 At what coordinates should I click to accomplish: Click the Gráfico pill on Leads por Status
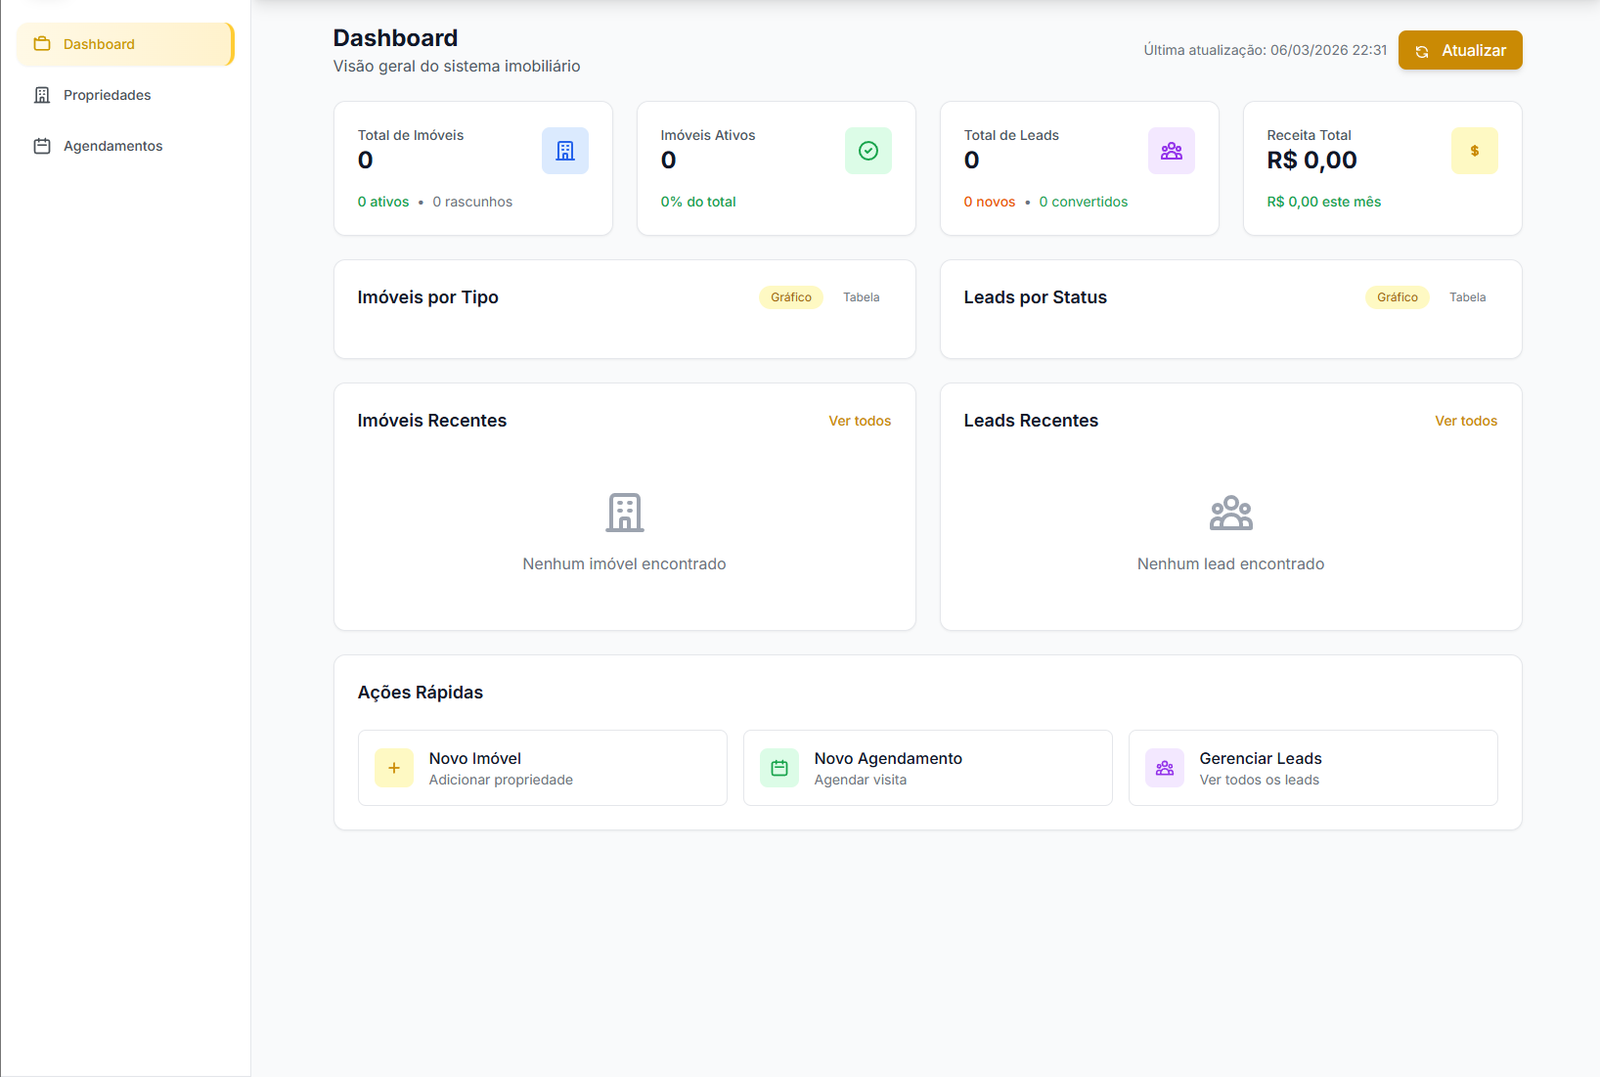click(x=1396, y=297)
